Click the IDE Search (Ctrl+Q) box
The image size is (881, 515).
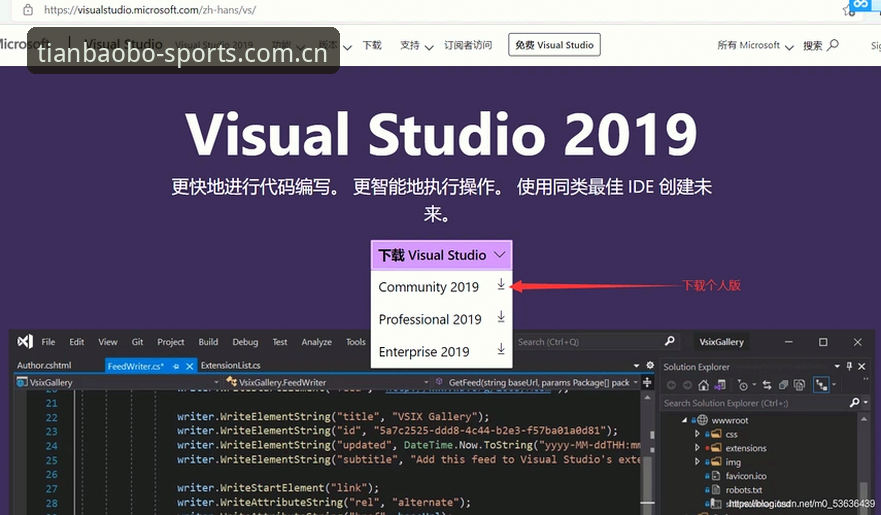596,341
